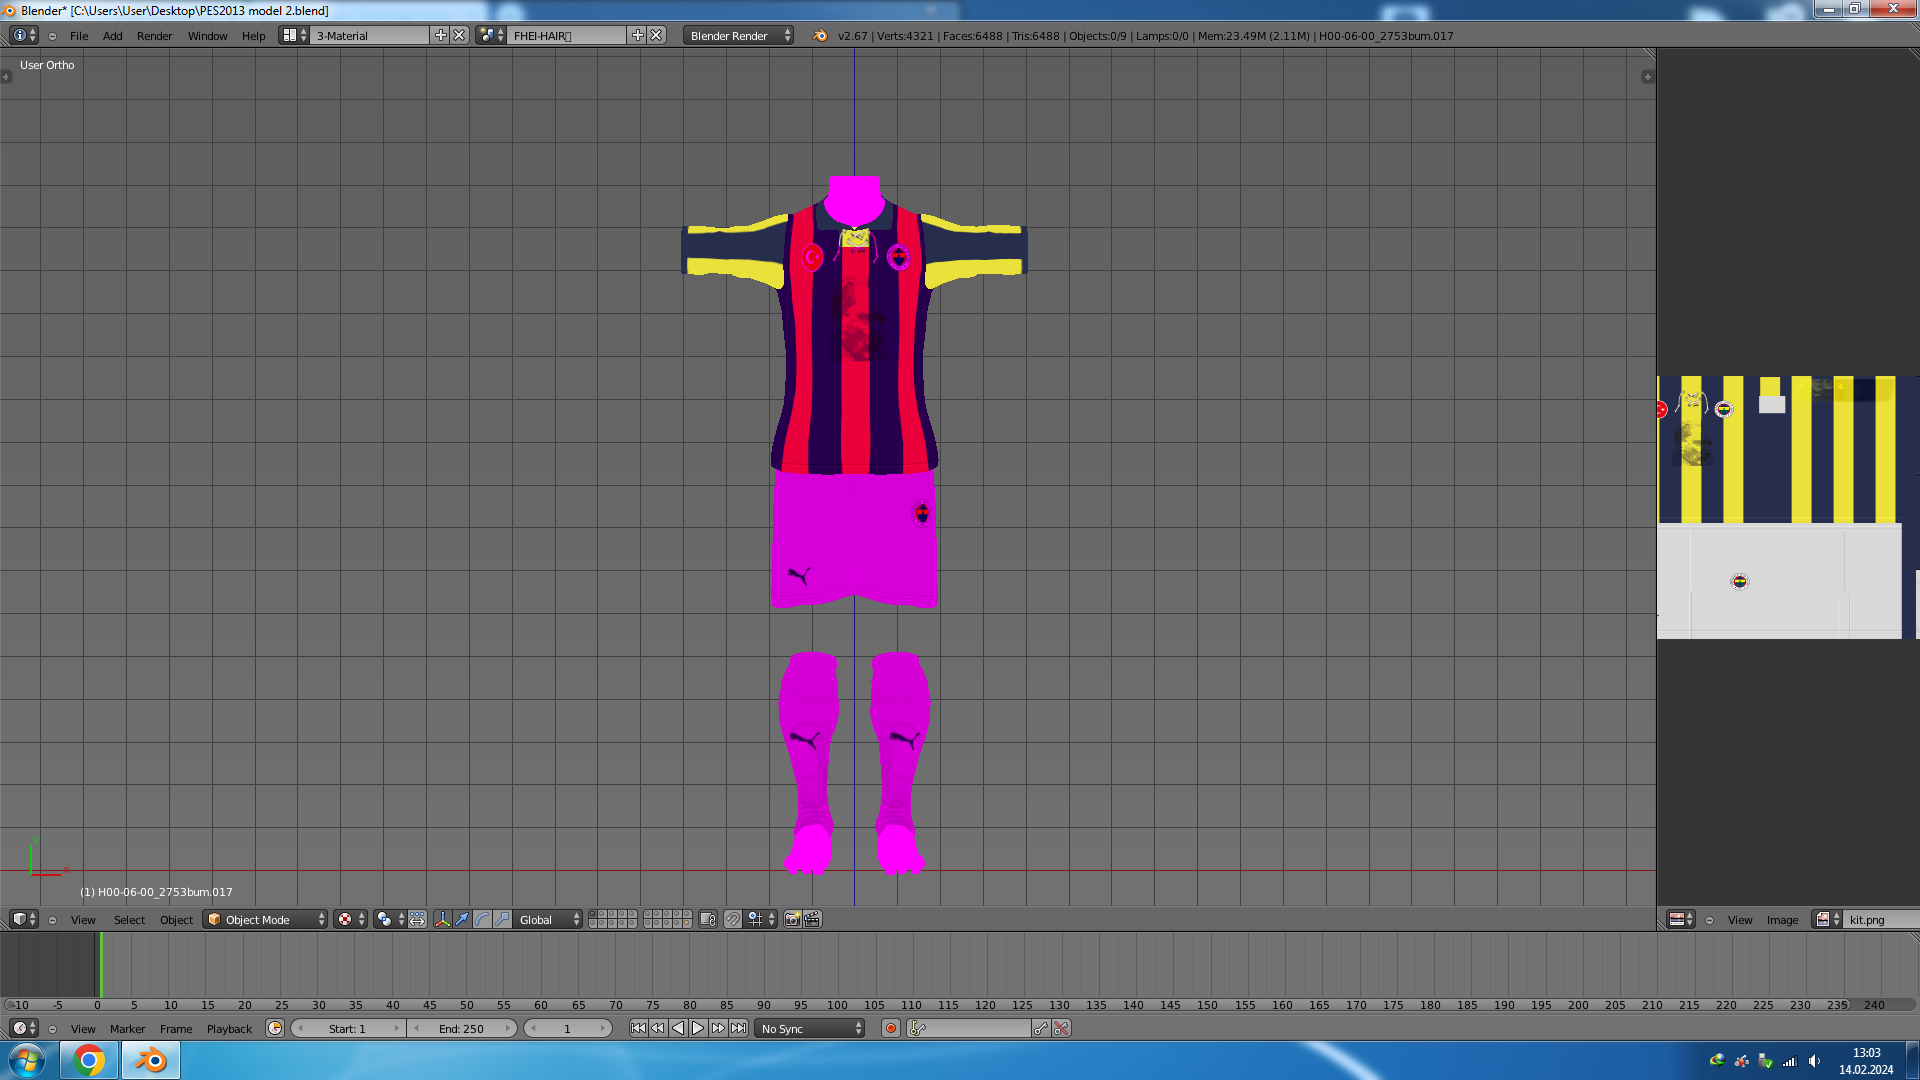Toggle automatic keyframe record button
This screenshot has height=1080, width=1920.
click(x=890, y=1028)
